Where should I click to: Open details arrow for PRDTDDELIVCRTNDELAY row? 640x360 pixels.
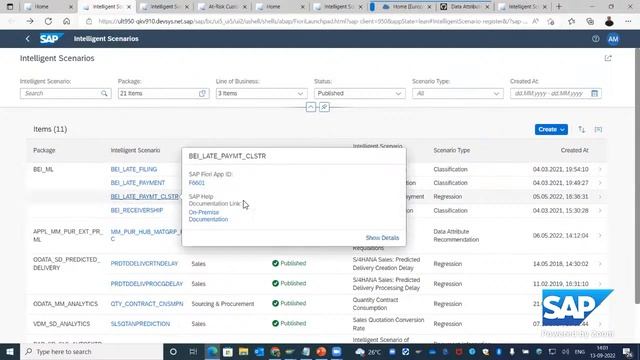pyautogui.click(x=600, y=264)
